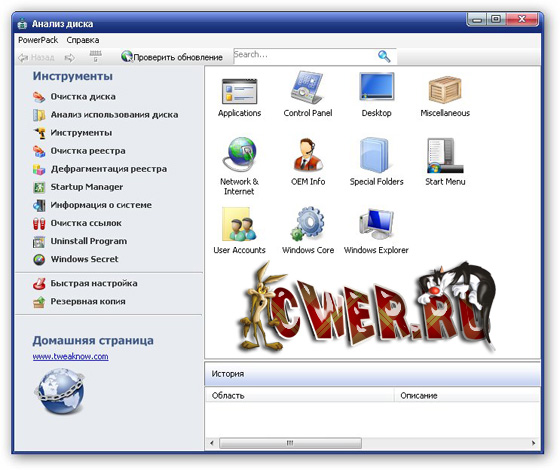Open the Windows Explorer icon
This screenshot has width=560, height=470.
coord(376,224)
